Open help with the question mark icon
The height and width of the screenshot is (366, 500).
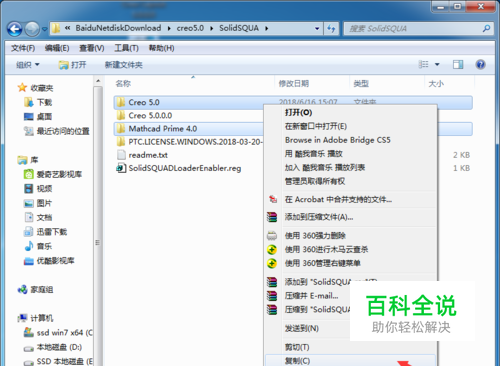click(x=480, y=64)
